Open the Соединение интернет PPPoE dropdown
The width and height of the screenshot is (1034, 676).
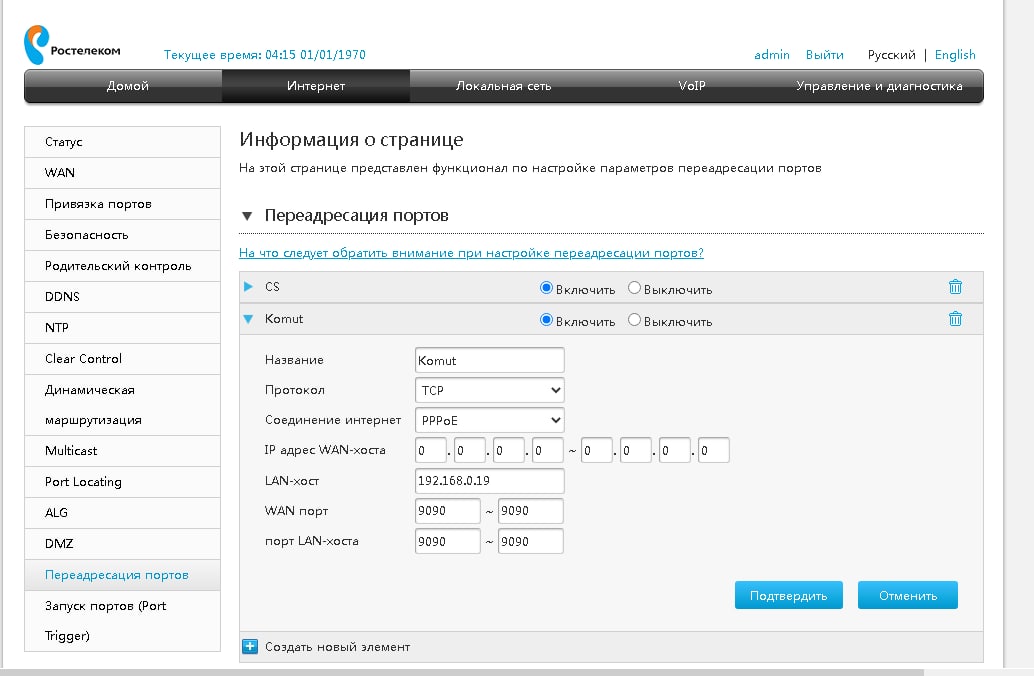point(489,420)
